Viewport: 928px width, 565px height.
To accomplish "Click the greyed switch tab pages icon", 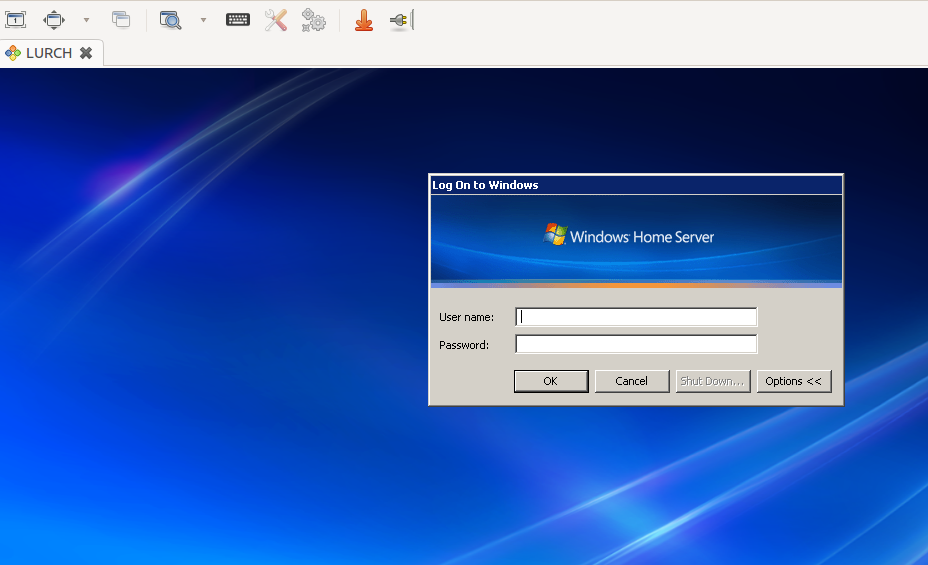I will click(x=121, y=20).
